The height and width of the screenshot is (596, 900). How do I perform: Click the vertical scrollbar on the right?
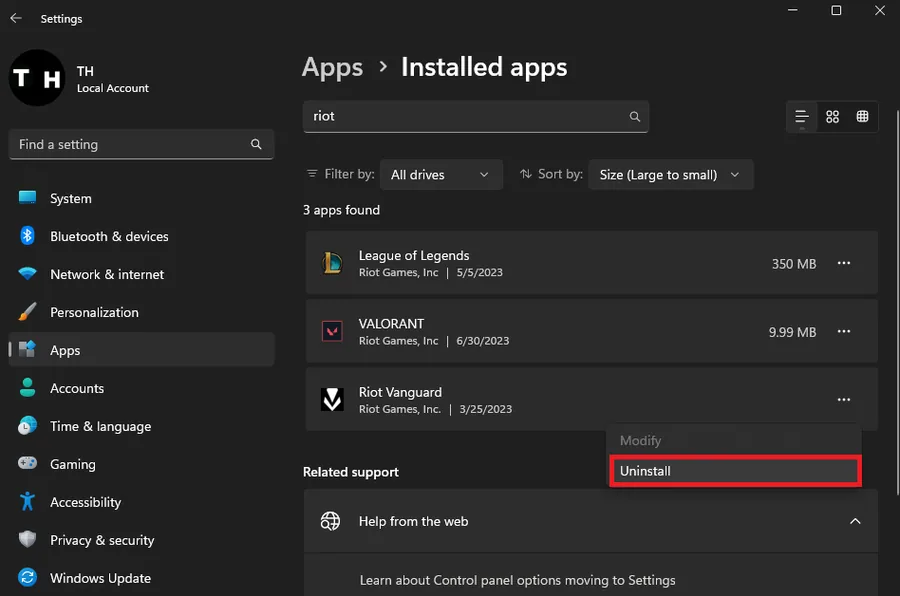click(x=897, y=301)
